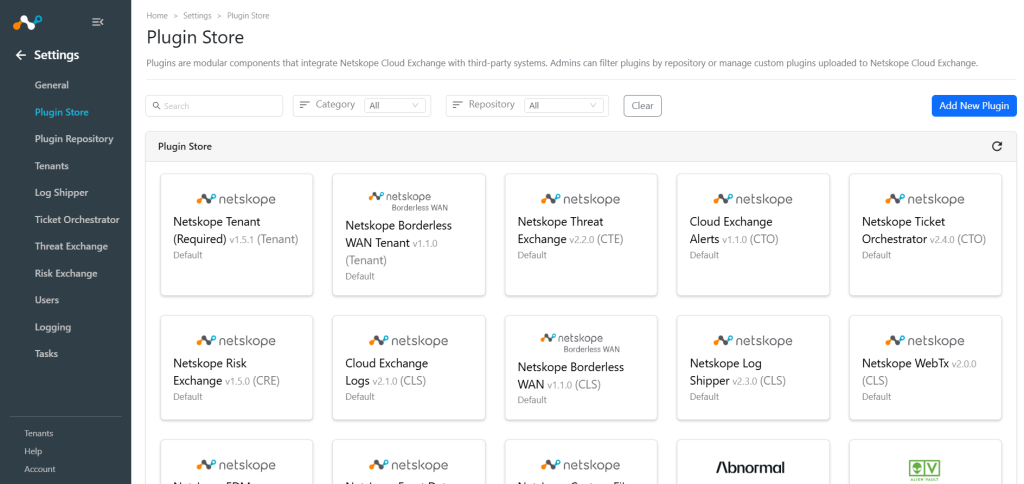
Task: Open Users settings
Action: (47, 300)
